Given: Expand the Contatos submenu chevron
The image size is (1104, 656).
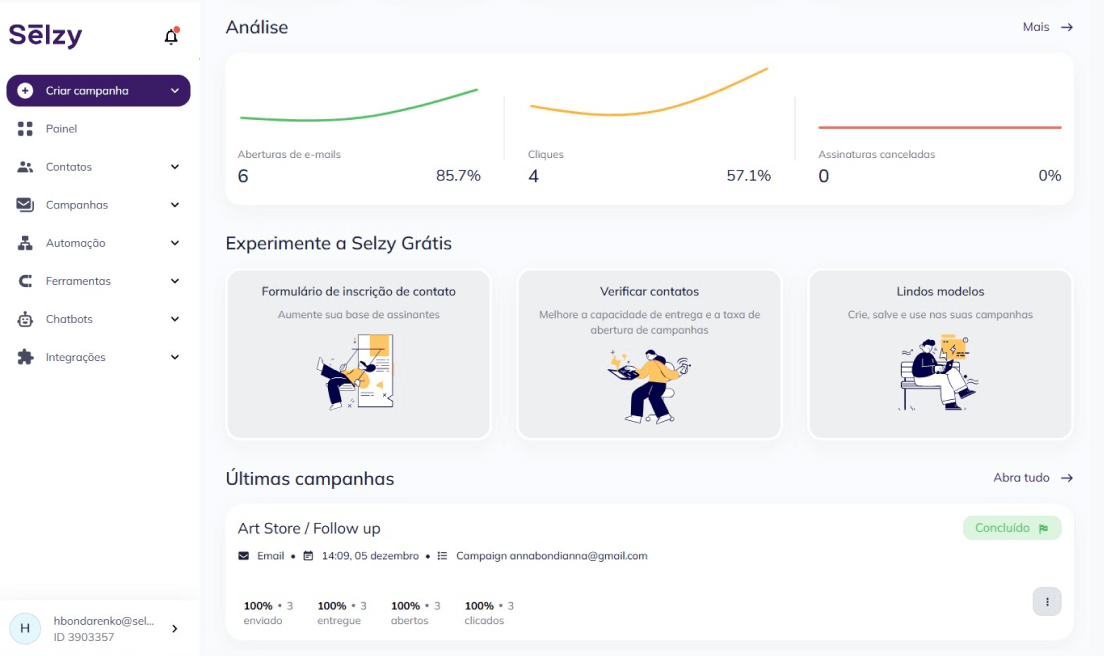Looking at the screenshot, I should click(175, 167).
